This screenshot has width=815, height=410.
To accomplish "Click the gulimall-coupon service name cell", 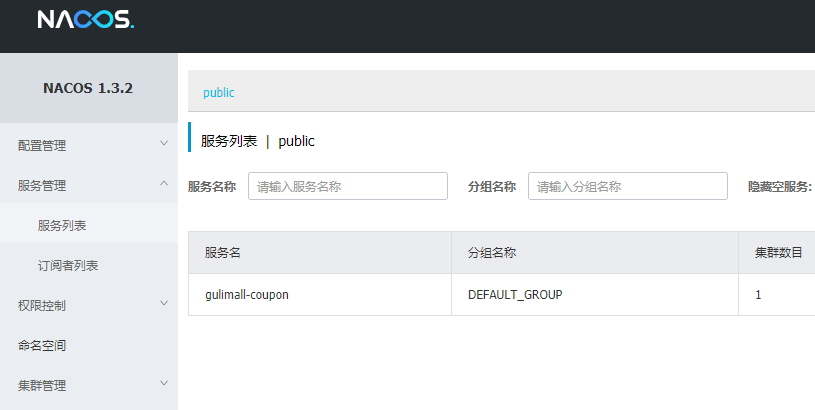I will [x=320, y=295].
